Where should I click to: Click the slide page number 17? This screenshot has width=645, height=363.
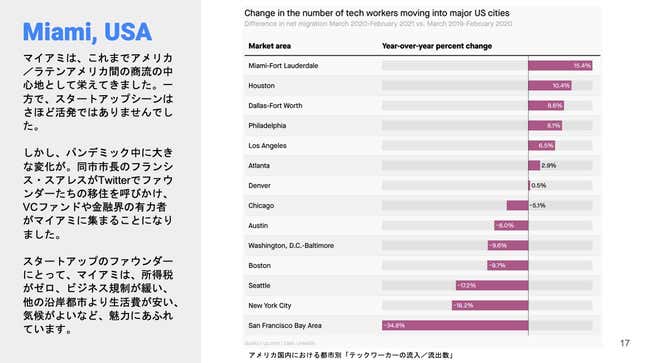[x=625, y=343]
